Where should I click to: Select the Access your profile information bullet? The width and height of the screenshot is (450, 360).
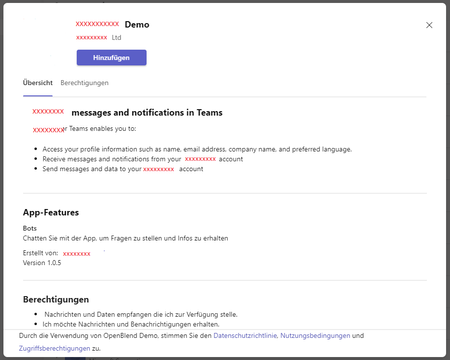[x=197, y=149]
